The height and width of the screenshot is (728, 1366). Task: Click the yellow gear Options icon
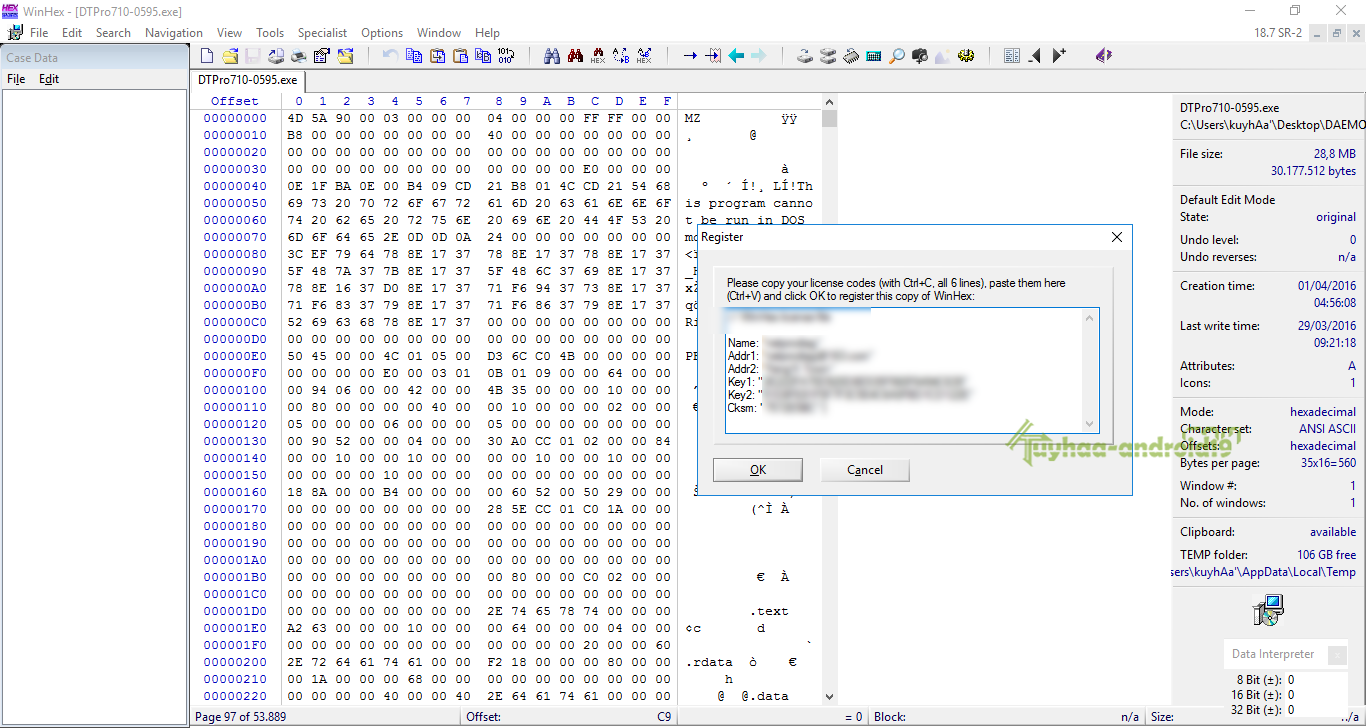966,56
